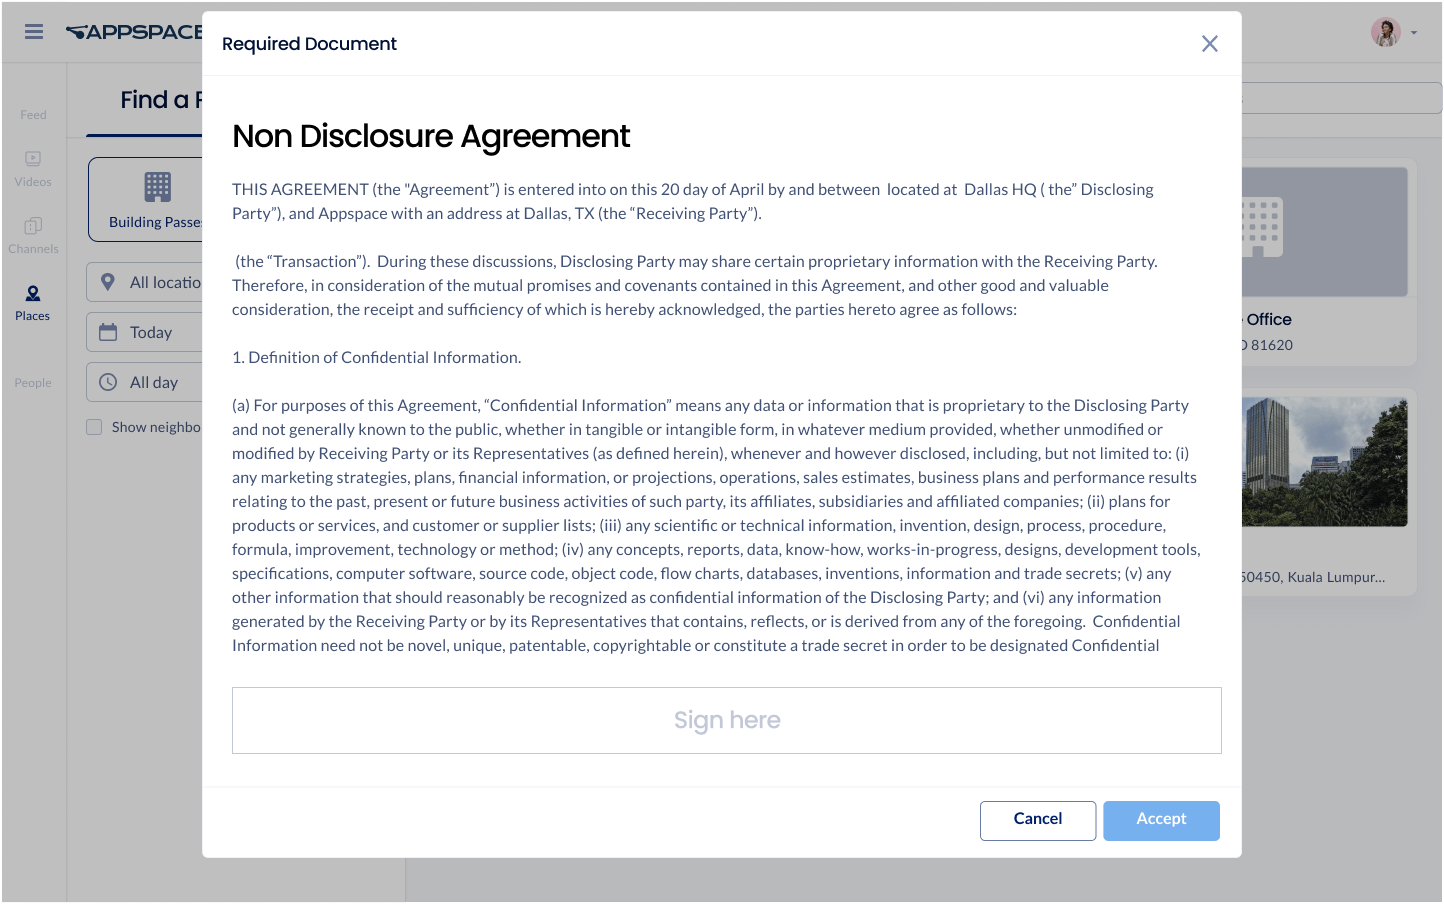Image resolution: width=1444 pixels, height=904 pixels.
Task: Open the All locations dropdown
Action: (145, 282)
